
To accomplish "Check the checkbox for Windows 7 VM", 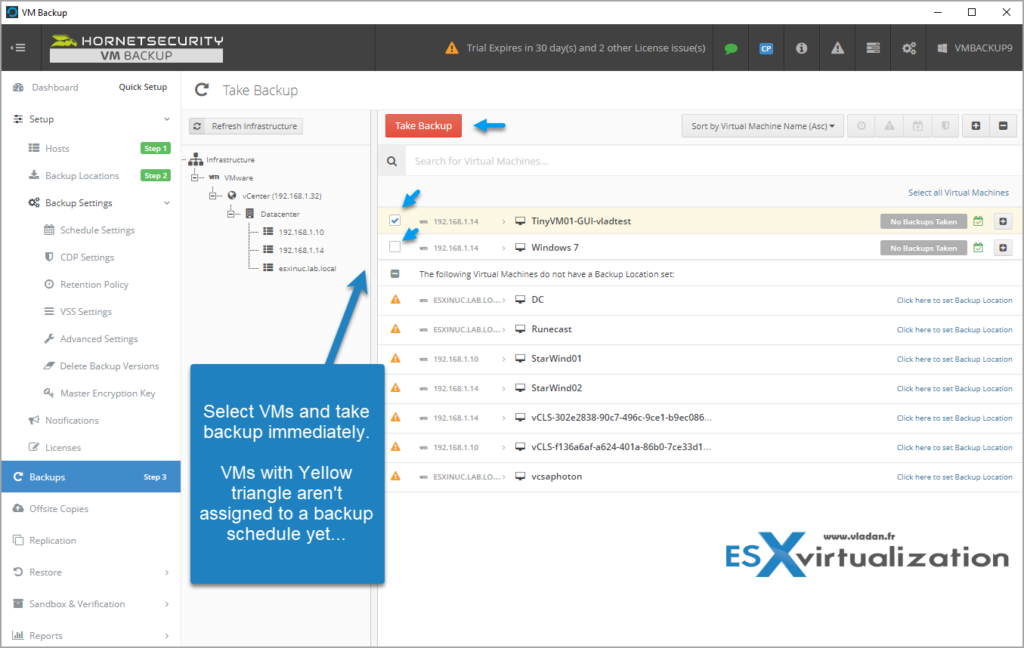I will (x=394, y=247).
